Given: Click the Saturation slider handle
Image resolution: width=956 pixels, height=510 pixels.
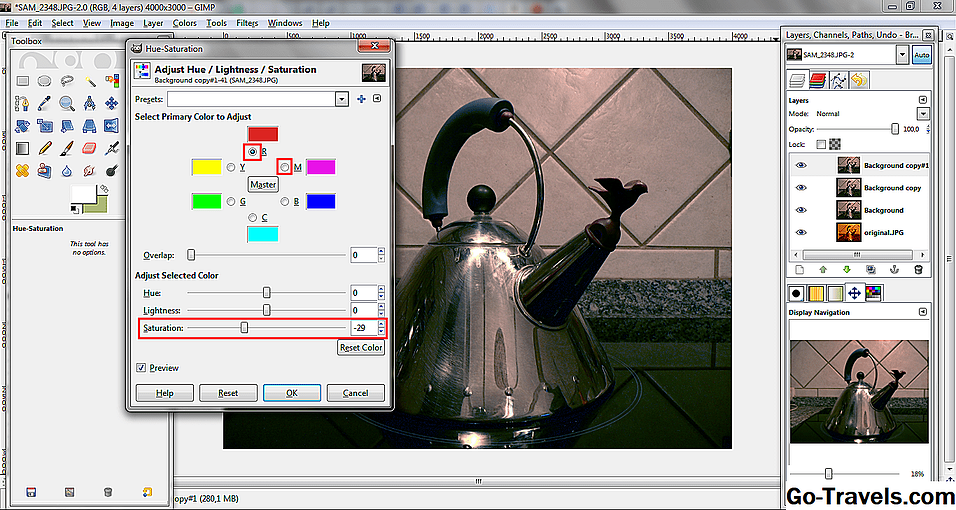Looking at the screenshot, I should (x=244, y=327).
